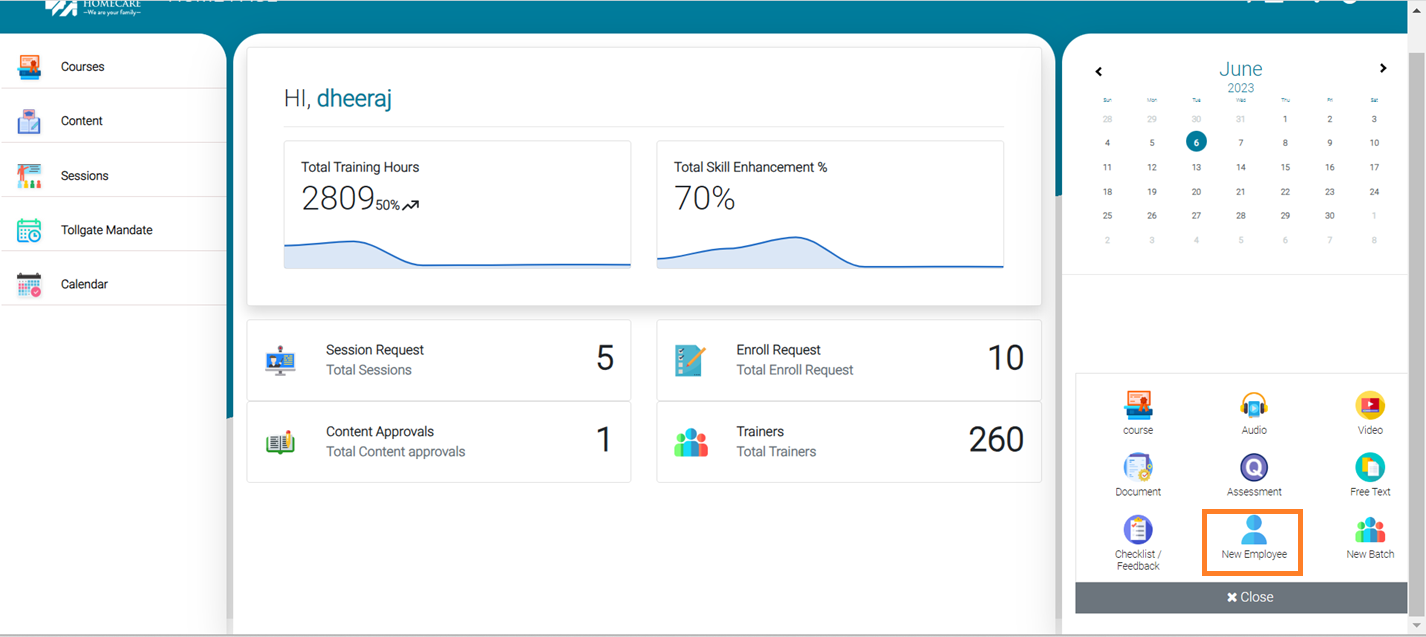Advance the calendar to July
Viewport: 1426px width, 637px height.
point(1383,68)
